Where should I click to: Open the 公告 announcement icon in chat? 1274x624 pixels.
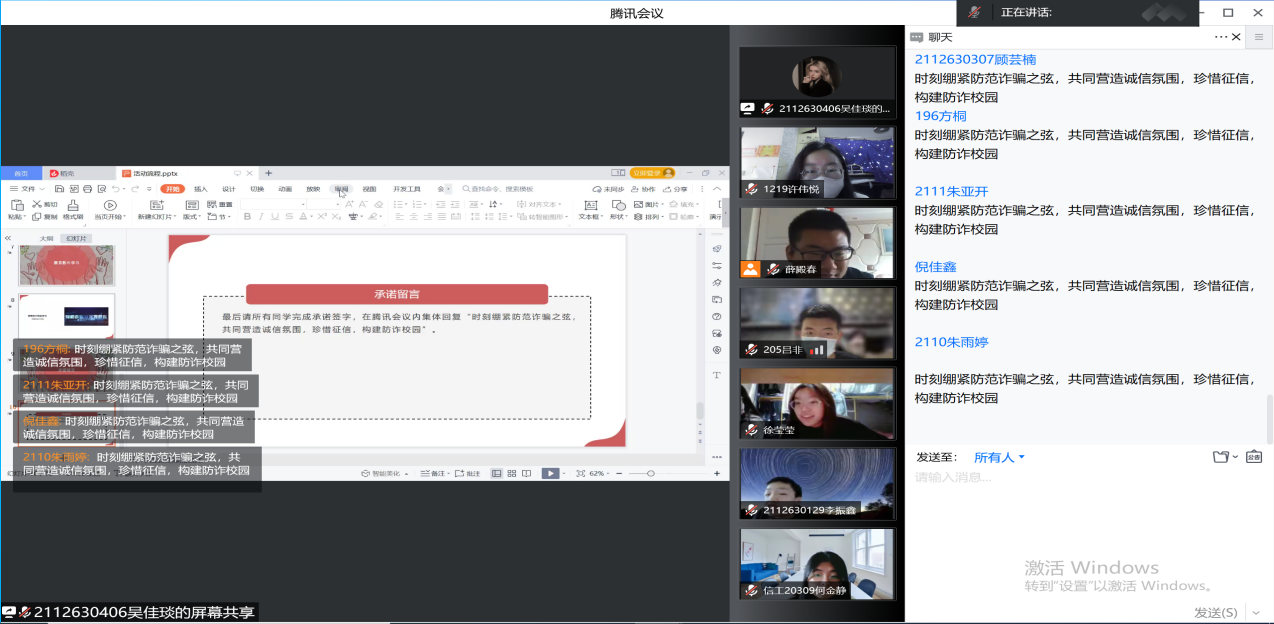1254,457
